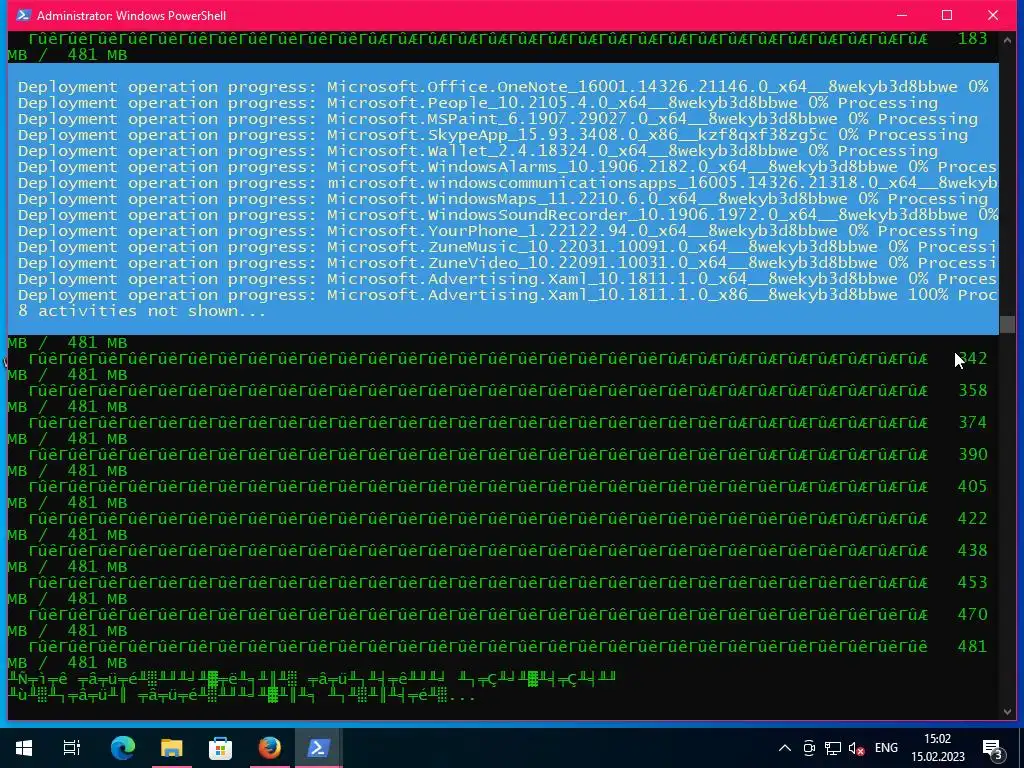1024x768 pixels.
Task: Click the Microsoft.WindowsMaps deployment progress line
Action: (x=503, y=199)
